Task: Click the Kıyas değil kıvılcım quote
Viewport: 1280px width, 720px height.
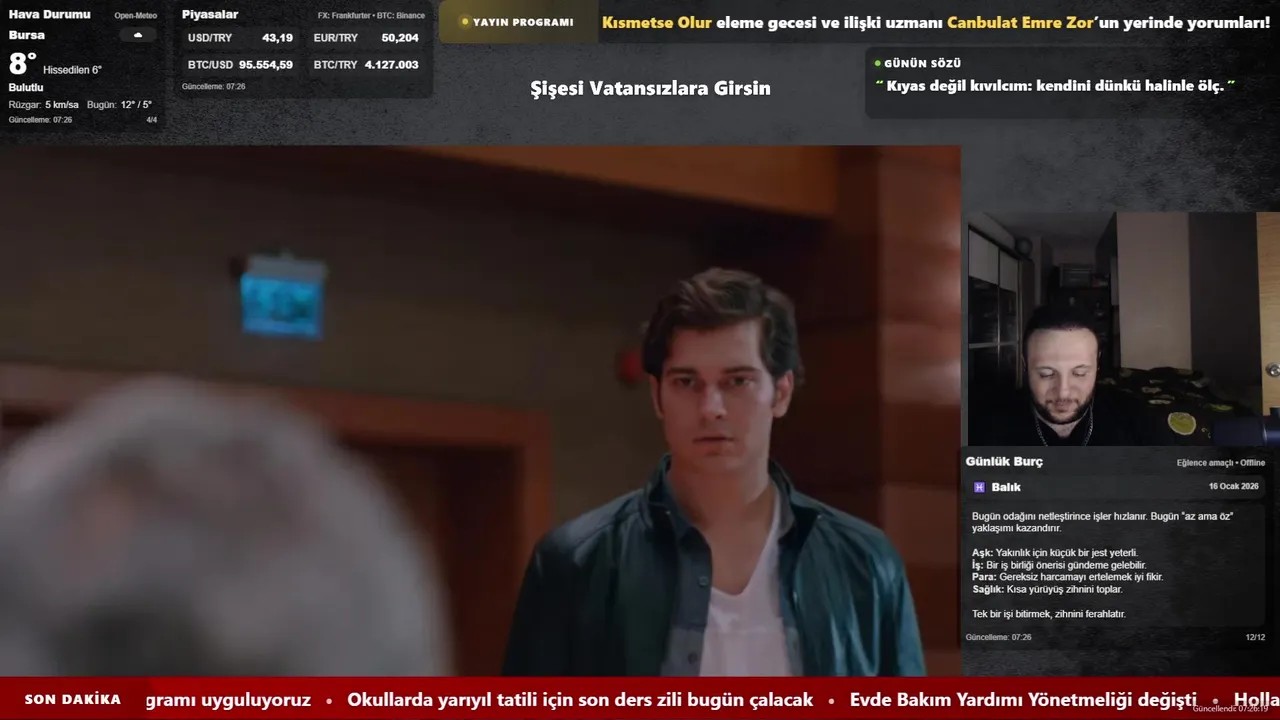Action: [1055, 86]
